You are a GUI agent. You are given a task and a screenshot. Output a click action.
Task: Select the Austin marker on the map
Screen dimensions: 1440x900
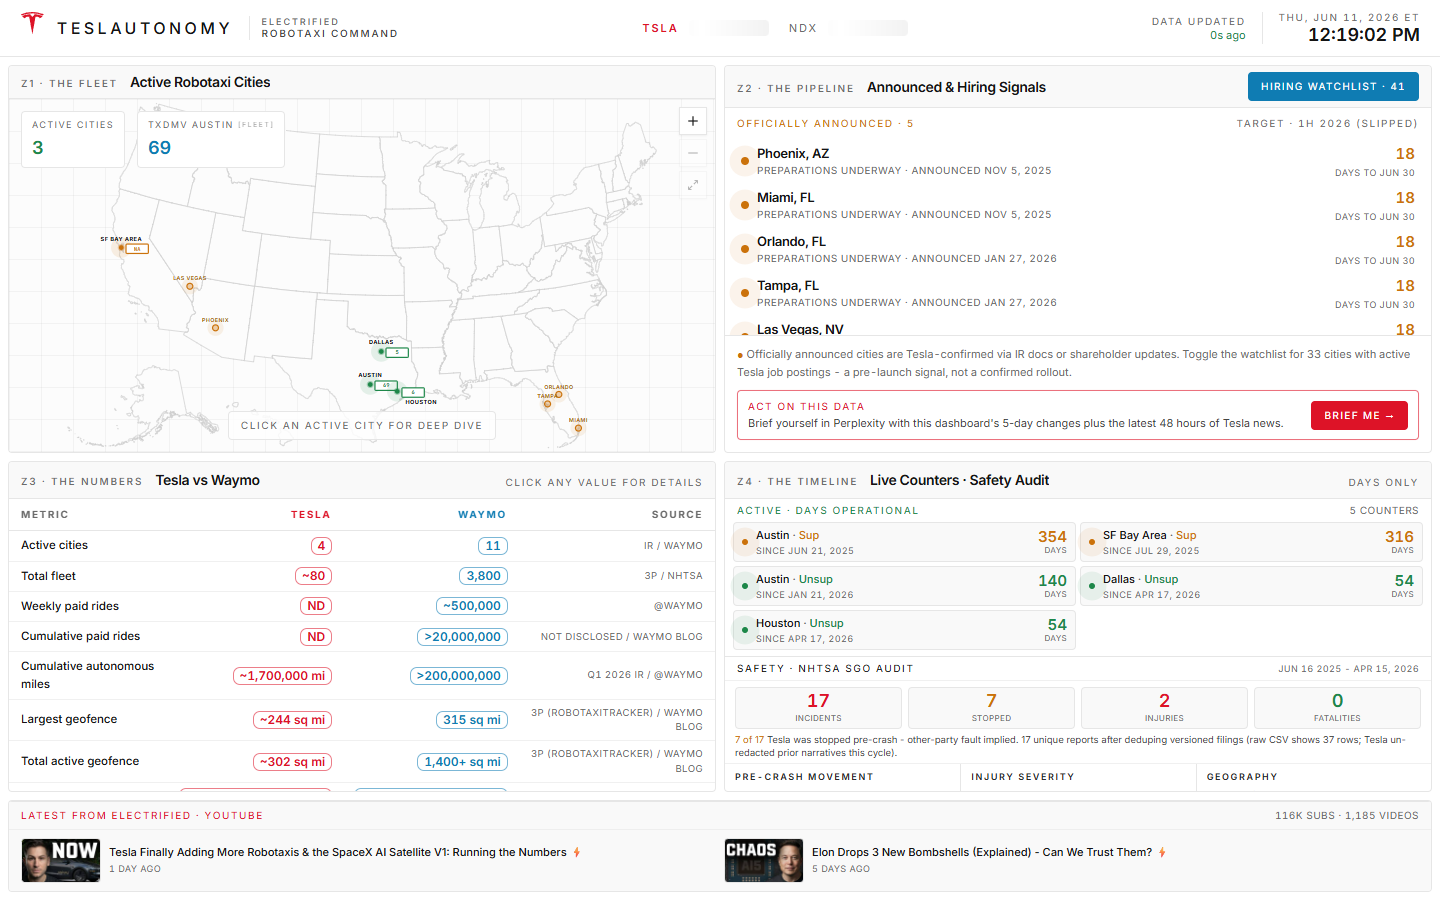[x=370, y=385]
